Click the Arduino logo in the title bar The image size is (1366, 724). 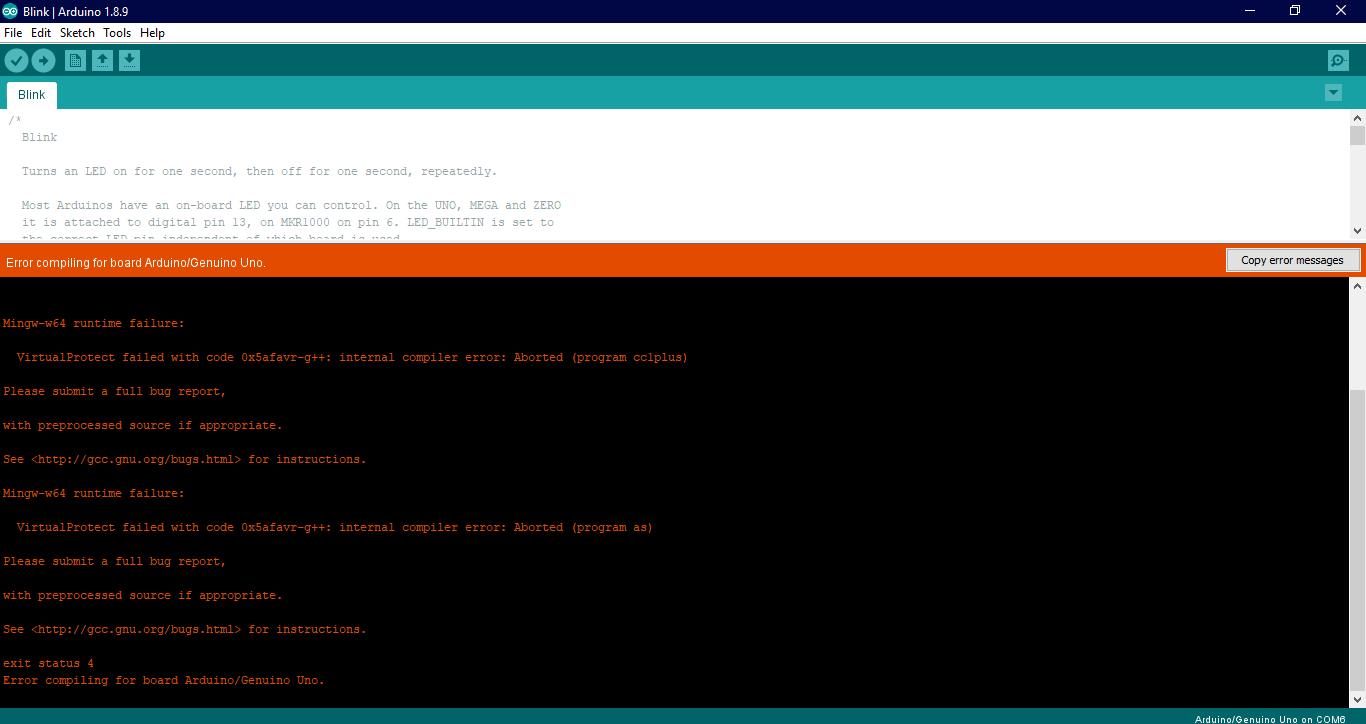[x=10, y=10]
